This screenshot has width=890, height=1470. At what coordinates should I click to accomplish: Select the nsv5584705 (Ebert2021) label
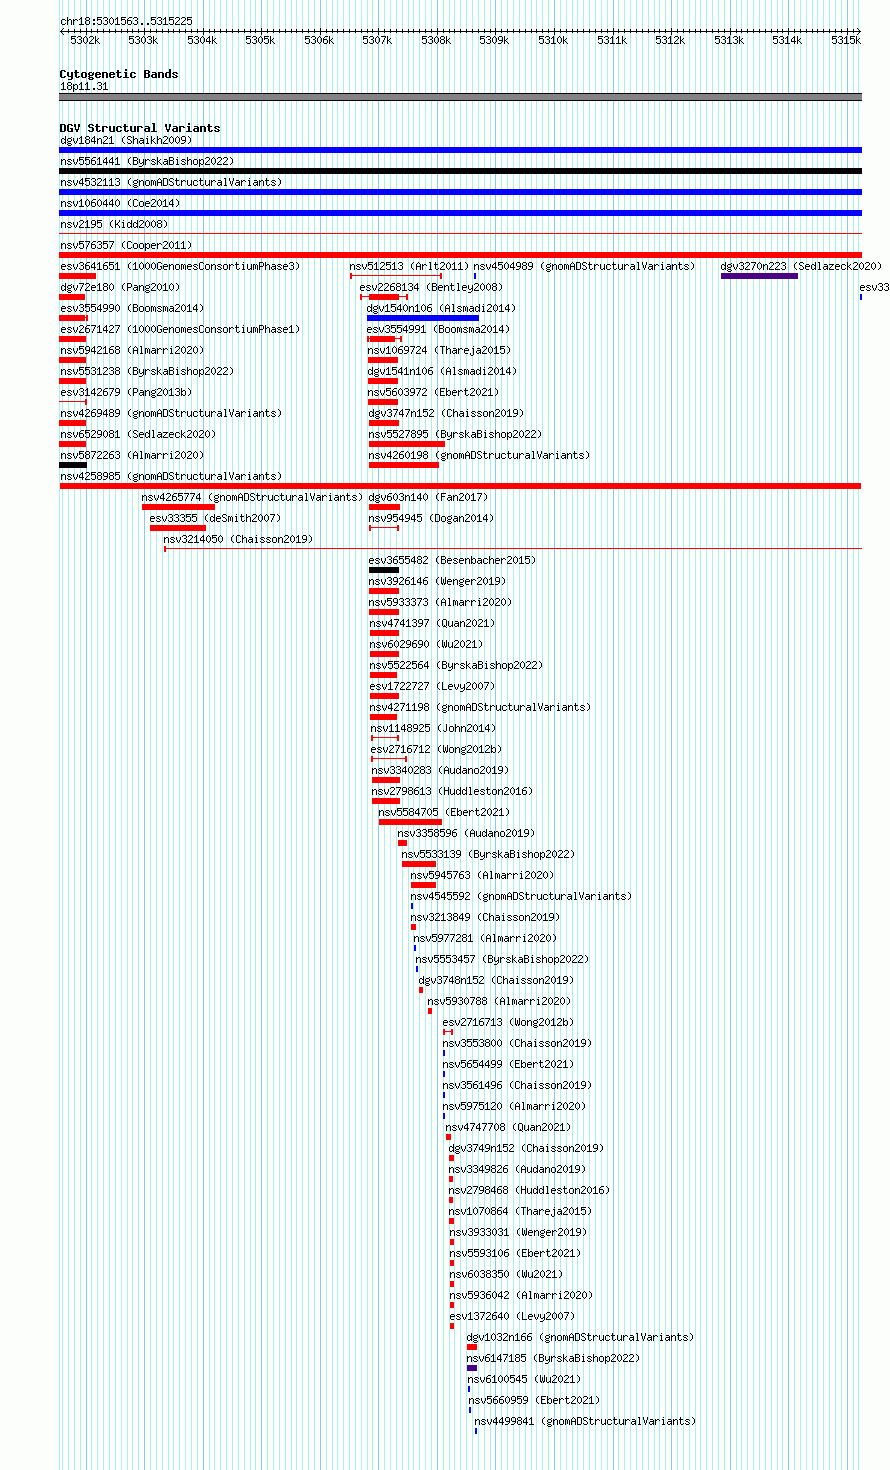445,812
